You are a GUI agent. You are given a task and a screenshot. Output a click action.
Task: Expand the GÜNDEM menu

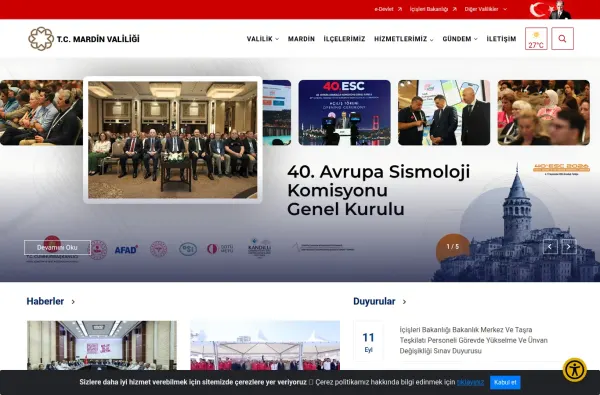pos(460,39)
